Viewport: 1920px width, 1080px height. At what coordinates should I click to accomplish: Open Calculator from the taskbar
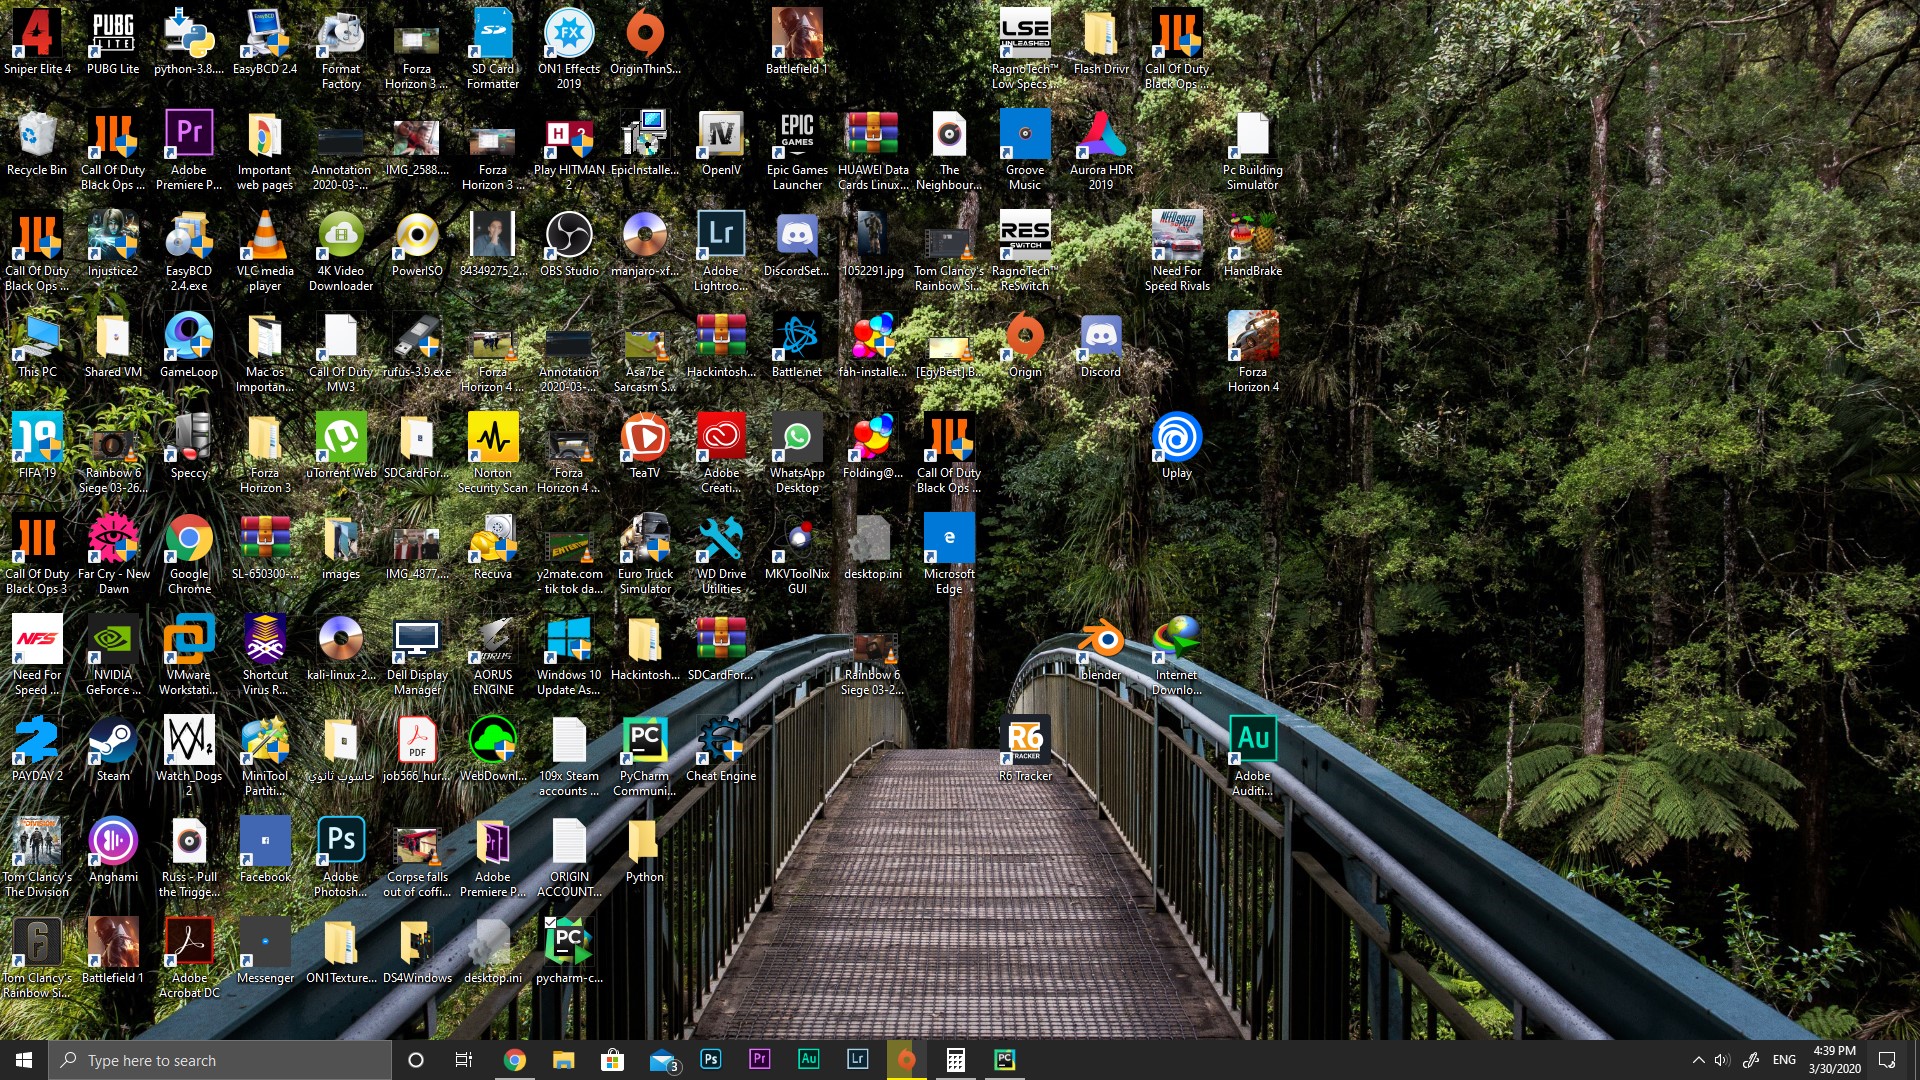click(956, 1060)
